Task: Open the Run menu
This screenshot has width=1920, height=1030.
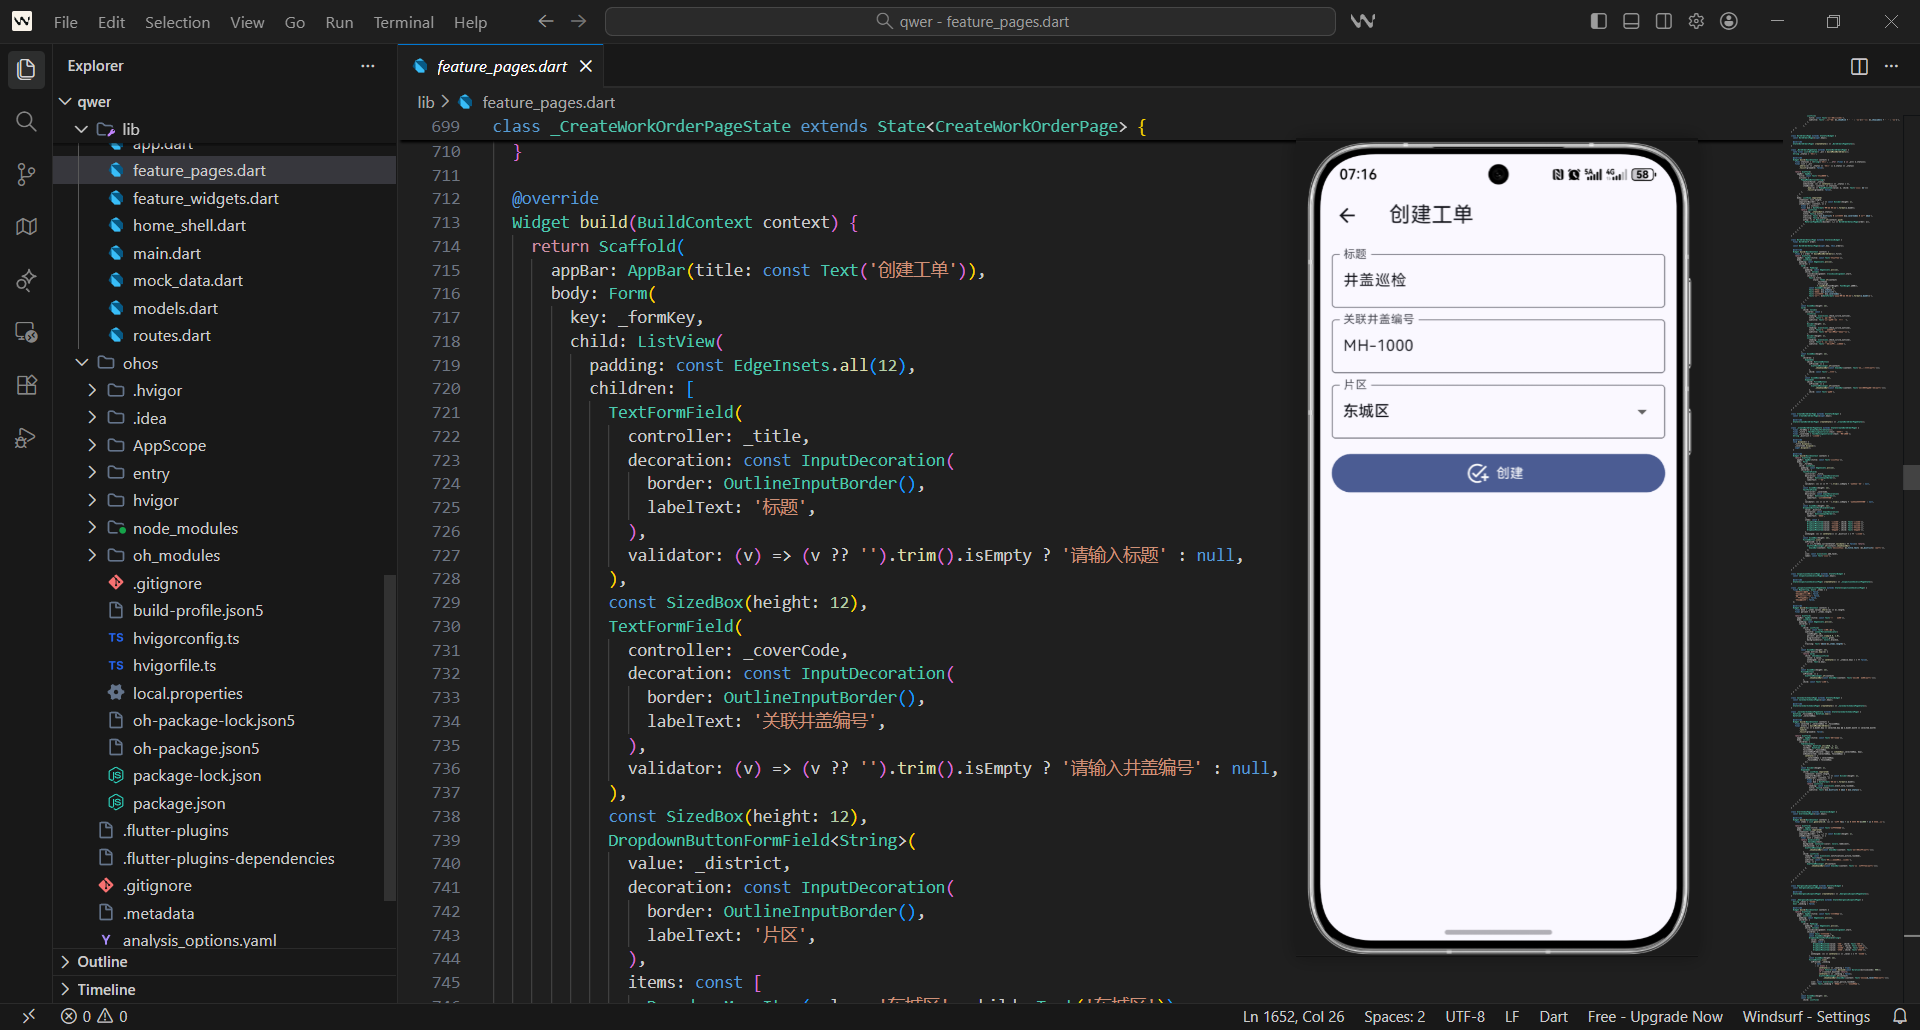Action: 339,22
